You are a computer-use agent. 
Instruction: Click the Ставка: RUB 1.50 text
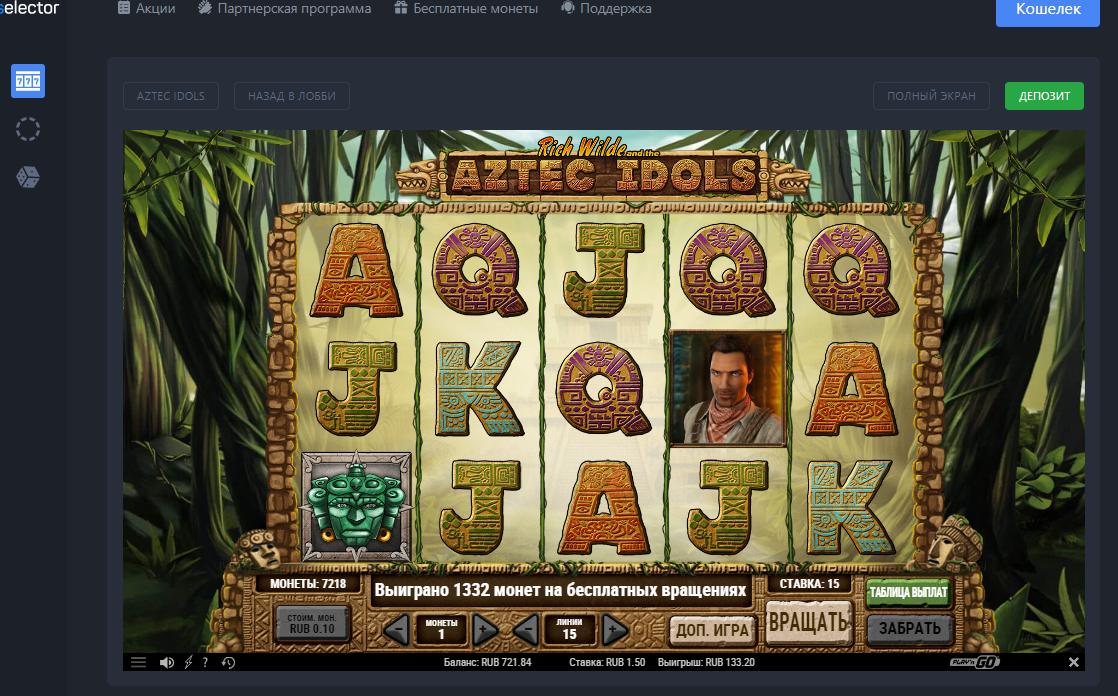(x=607, y=662)
